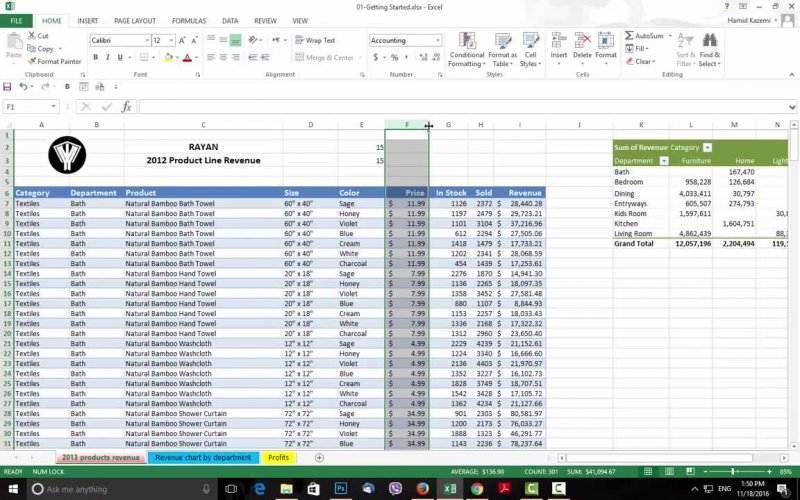Click the Name Box showing F1
This screenshot has height=500, width=800.
click(30, 106)
